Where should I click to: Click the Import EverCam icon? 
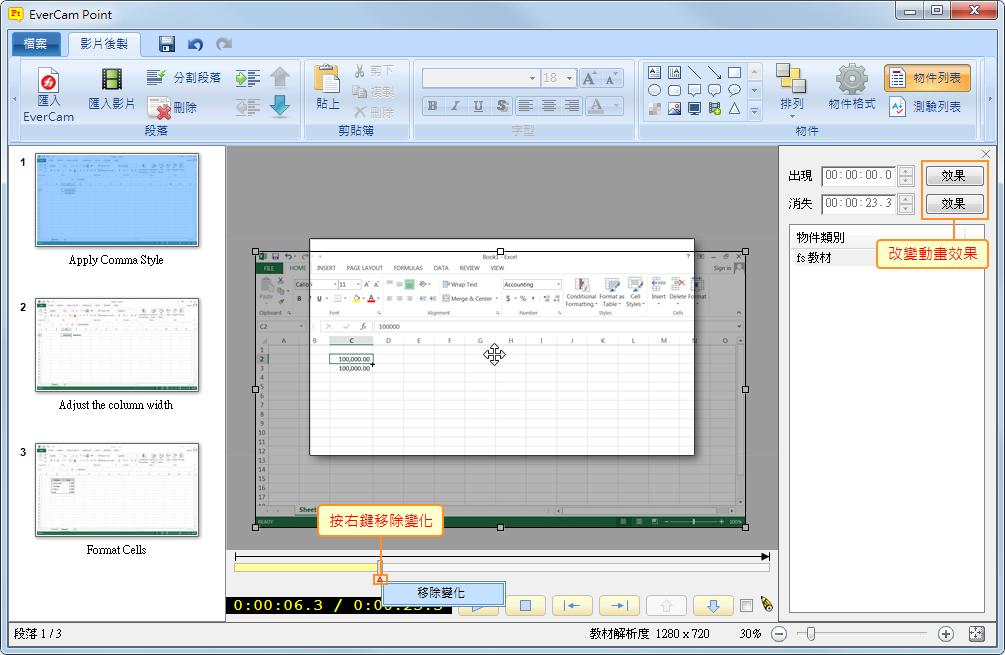coord(48,82)
